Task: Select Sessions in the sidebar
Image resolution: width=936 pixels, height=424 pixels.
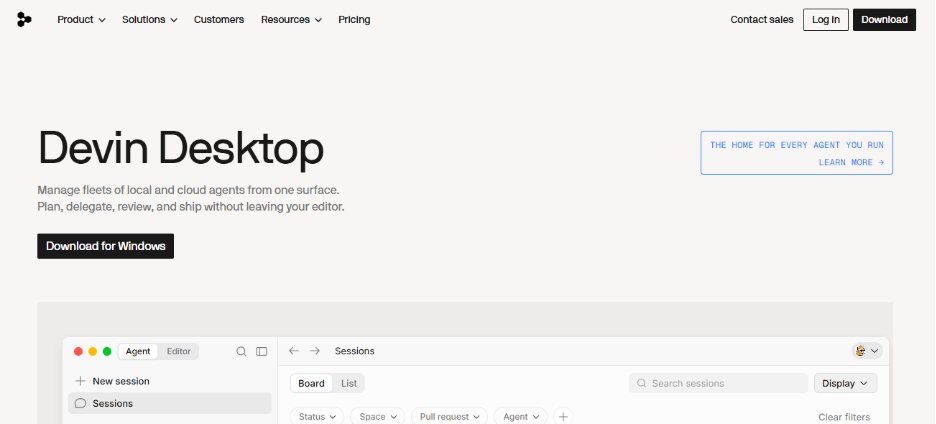Action: pyautogui.click(x=170, y=403)
